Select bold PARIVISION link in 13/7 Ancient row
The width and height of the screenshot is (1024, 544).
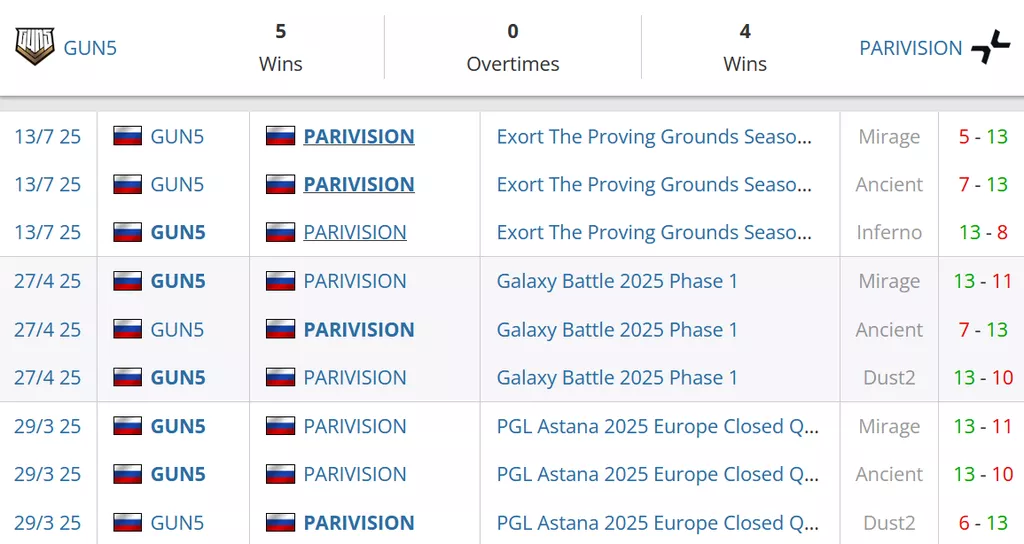coord(358,185)
